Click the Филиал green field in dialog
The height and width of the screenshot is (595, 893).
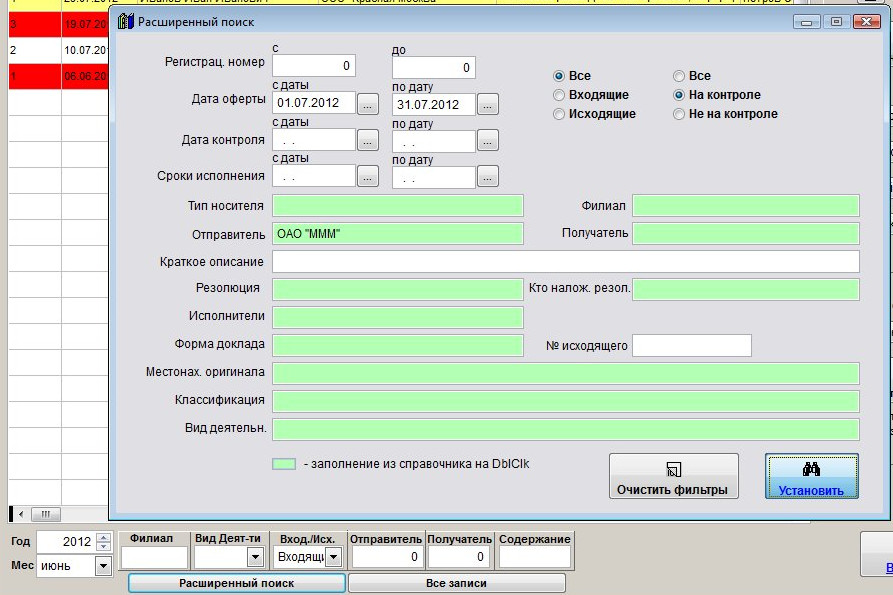click(x=745, y=206)
